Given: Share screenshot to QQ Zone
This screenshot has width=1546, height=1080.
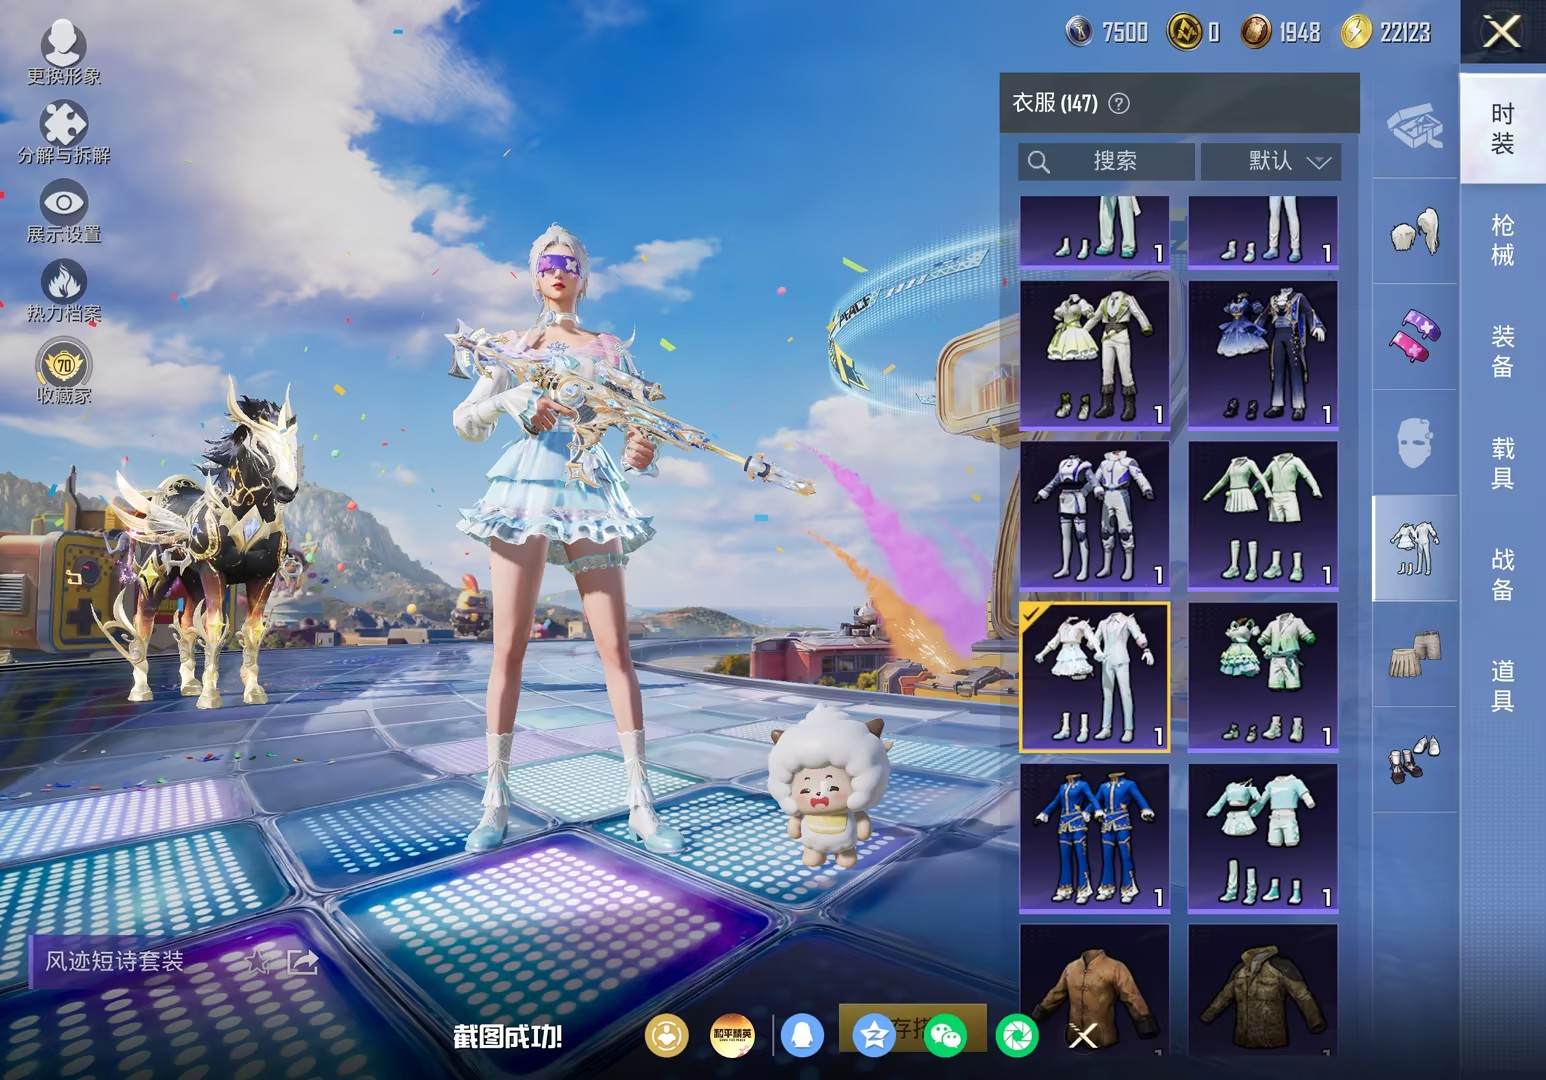Looking at the screenshot, I should pos(874,1035).
